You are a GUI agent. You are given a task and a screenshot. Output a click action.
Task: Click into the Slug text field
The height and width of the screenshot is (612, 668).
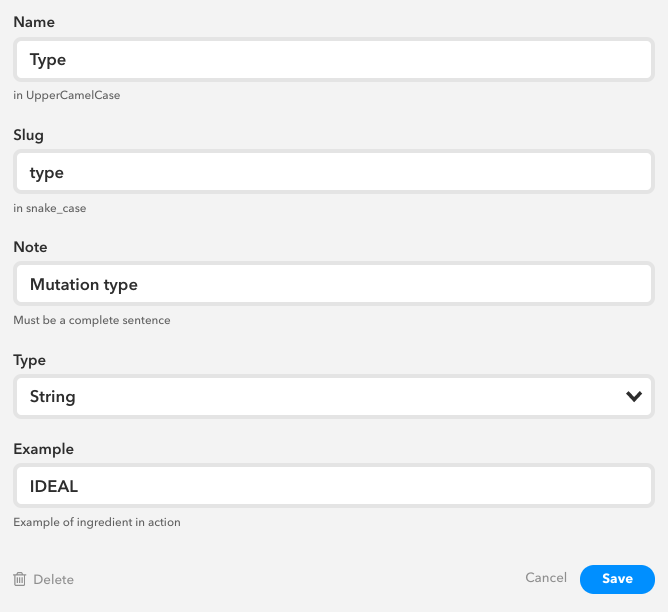click(334, 173)
